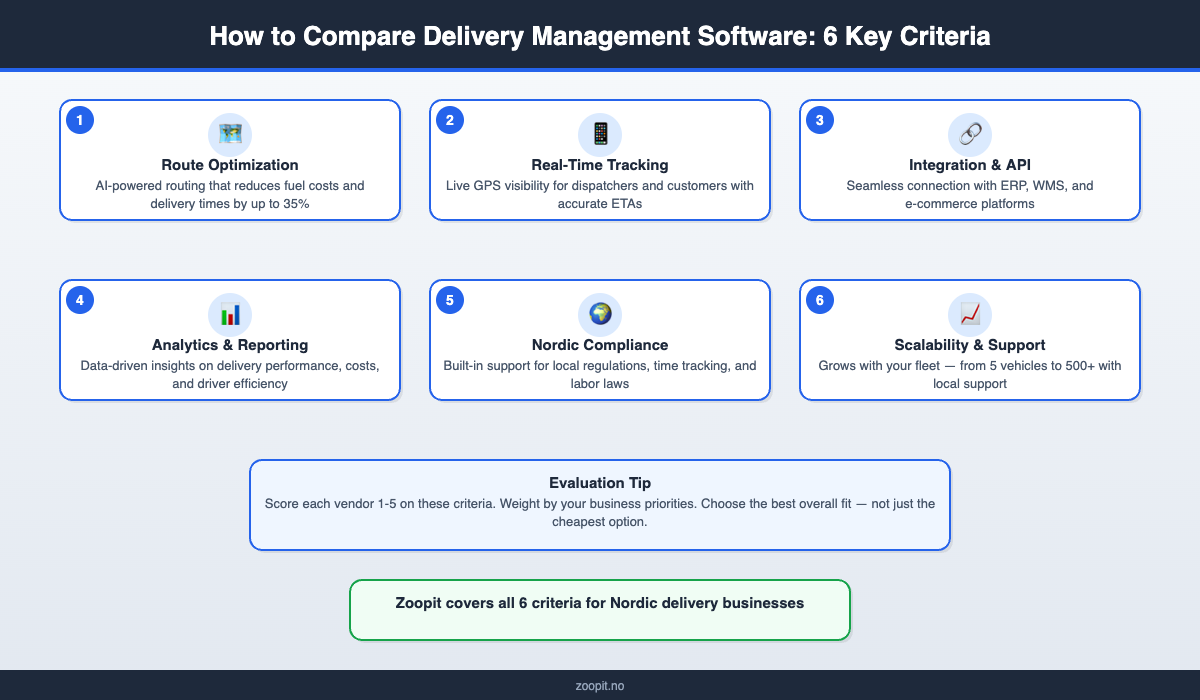The width and height of the screenshot is (1200, 700).
Task: Select the Real-Time Tracking card
Action: [600, 160]
